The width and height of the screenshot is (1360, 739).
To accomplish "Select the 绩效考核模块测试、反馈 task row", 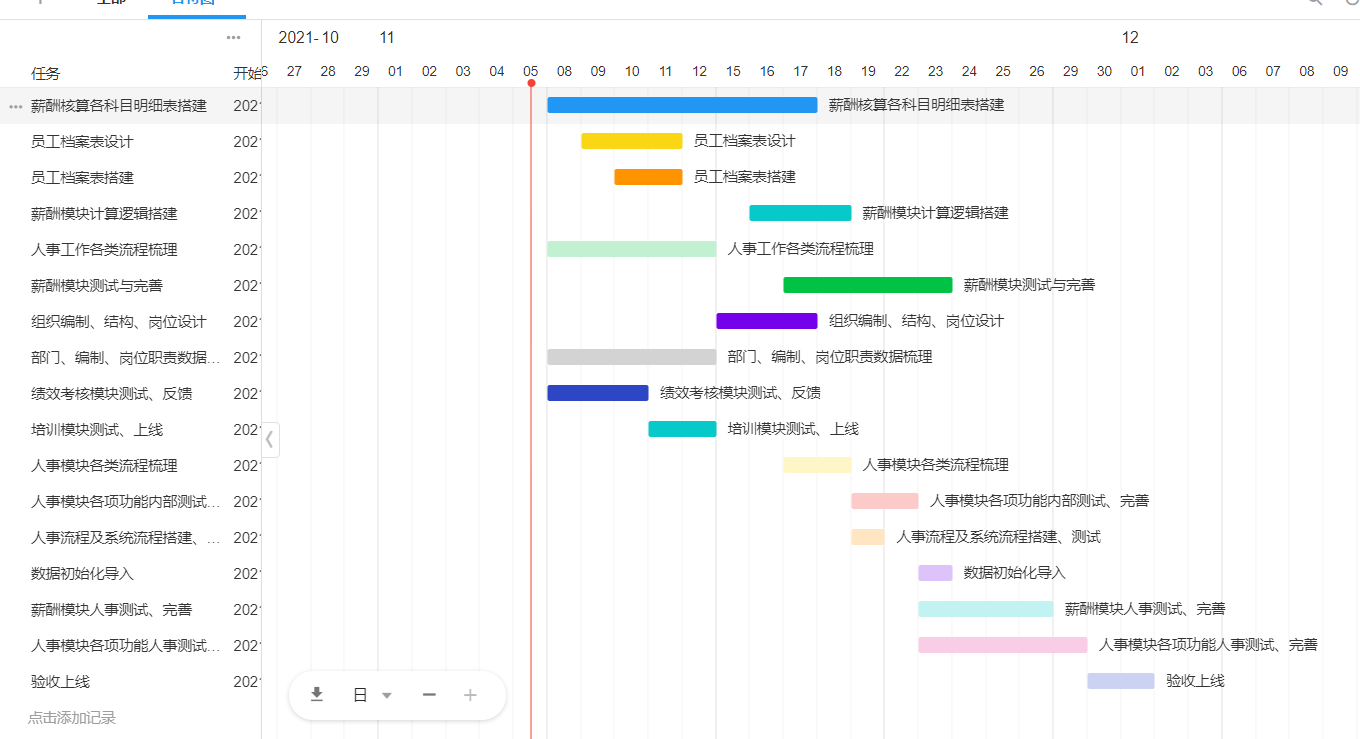I will coord(111,394).
